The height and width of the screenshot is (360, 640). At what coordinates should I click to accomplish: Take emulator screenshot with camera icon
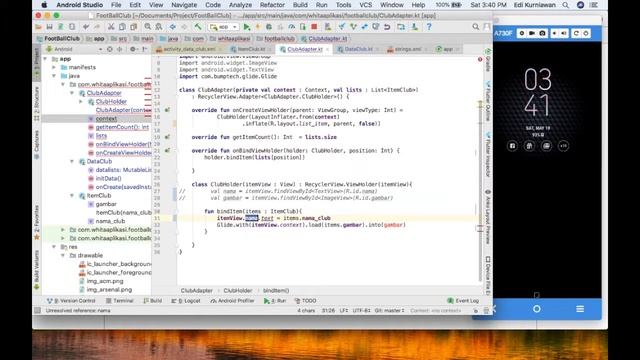pos(542,33)
